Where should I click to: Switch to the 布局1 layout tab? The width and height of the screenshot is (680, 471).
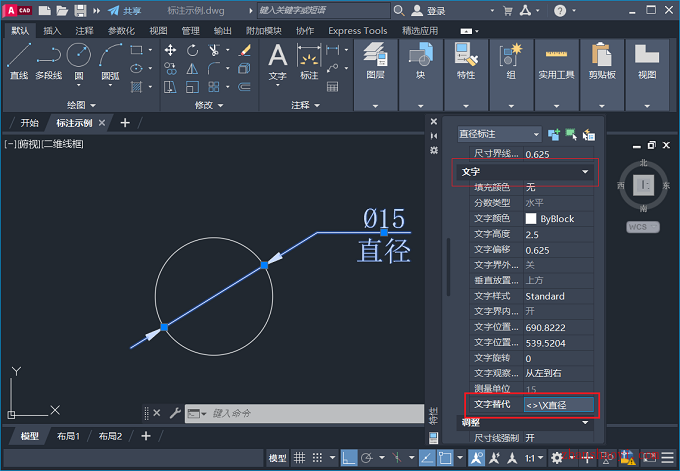click(68, 436)
